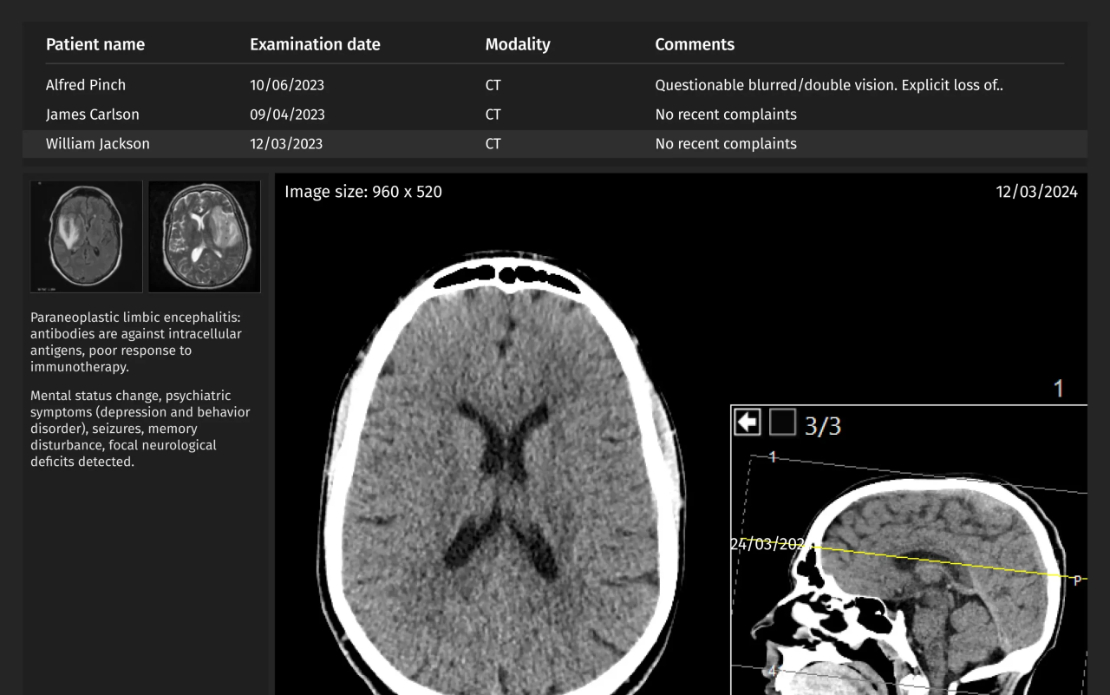Click examination date 09/04/2023
The width and height of the screenshot is (1110, 695).
(x=287, y=115)
